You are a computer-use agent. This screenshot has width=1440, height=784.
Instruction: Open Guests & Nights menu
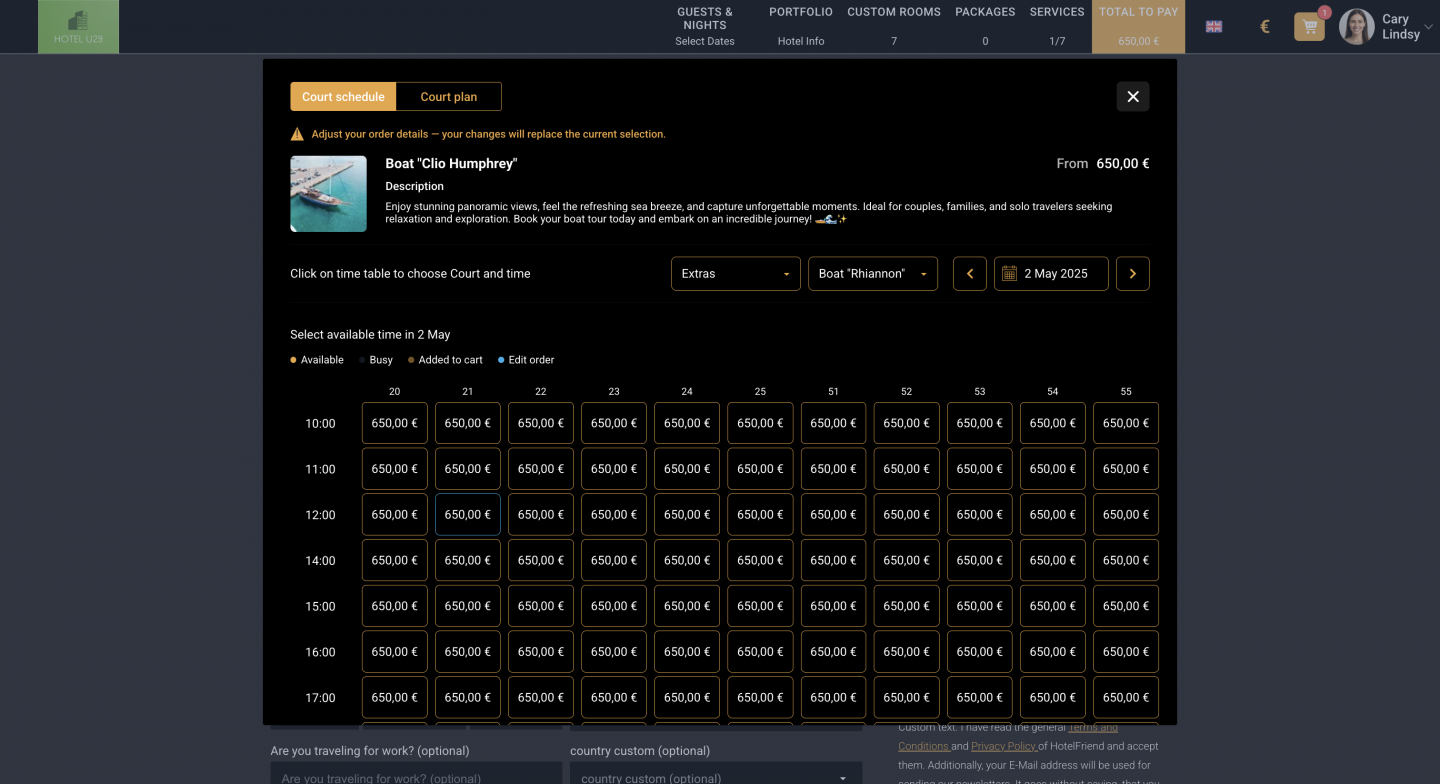coord(705,27)
